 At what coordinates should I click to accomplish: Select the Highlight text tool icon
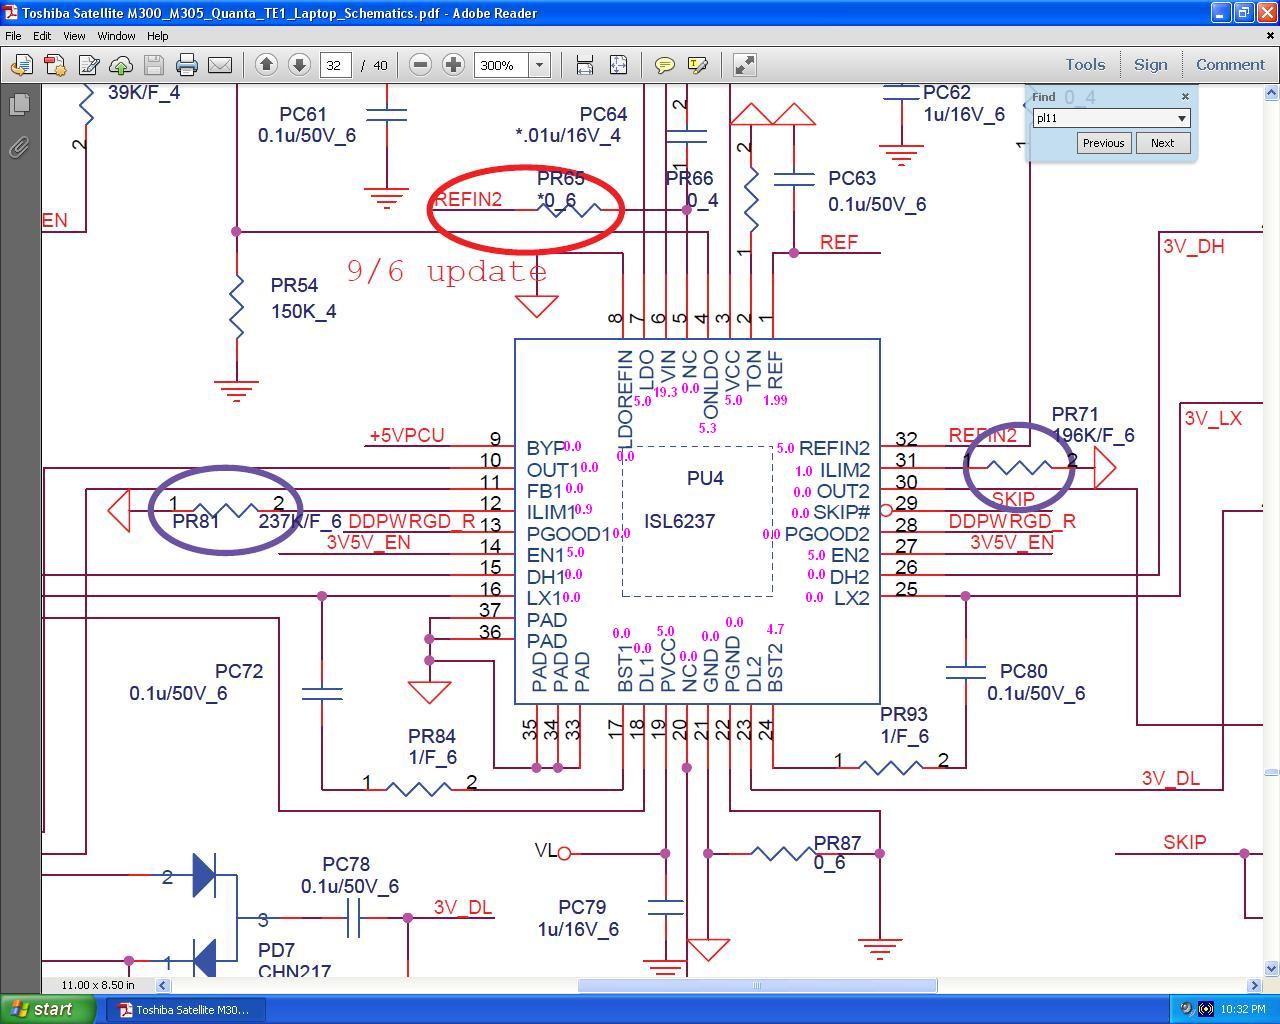pyautogui.click(x=698, y=65)
